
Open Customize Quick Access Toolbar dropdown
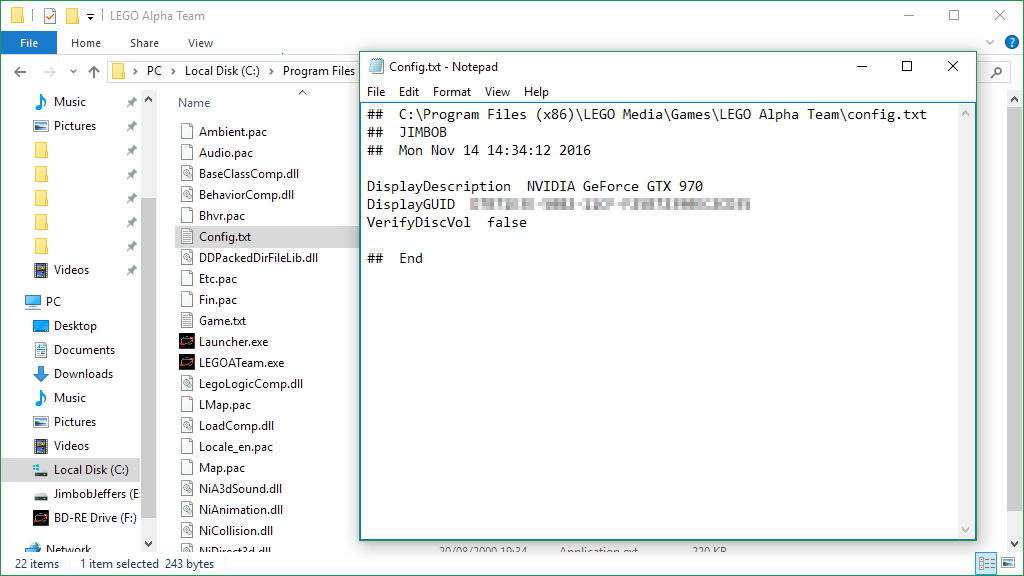click(x=90, y=16)
